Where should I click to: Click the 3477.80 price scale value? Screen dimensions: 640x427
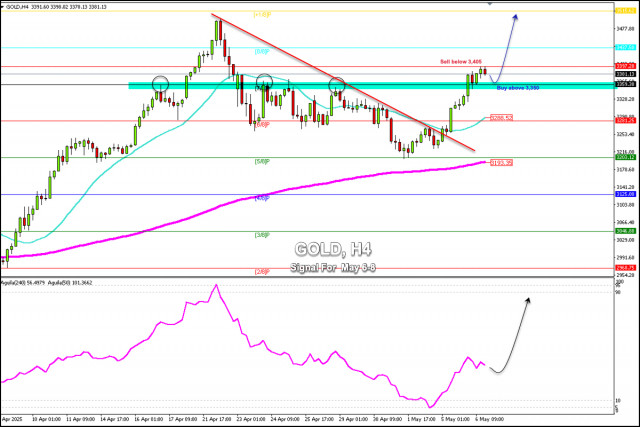pyautogui.click(x=626, y=29)
